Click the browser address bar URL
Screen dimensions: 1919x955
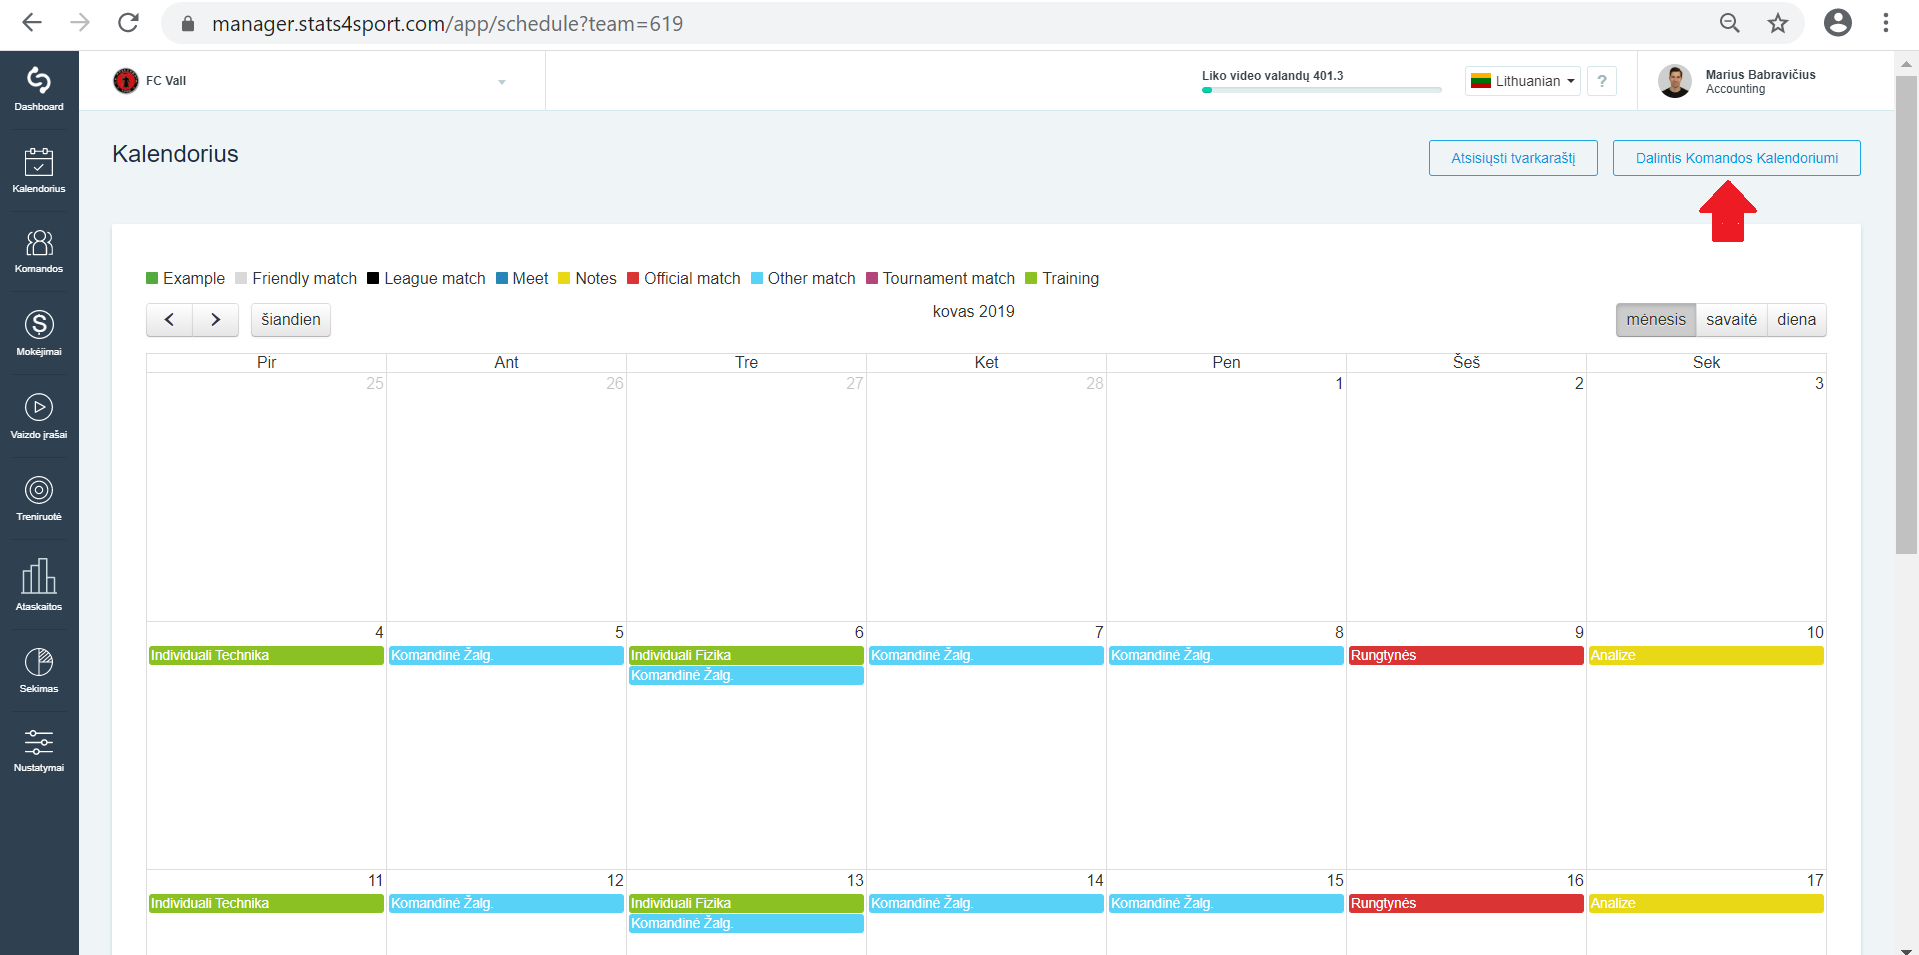(447, 23)
